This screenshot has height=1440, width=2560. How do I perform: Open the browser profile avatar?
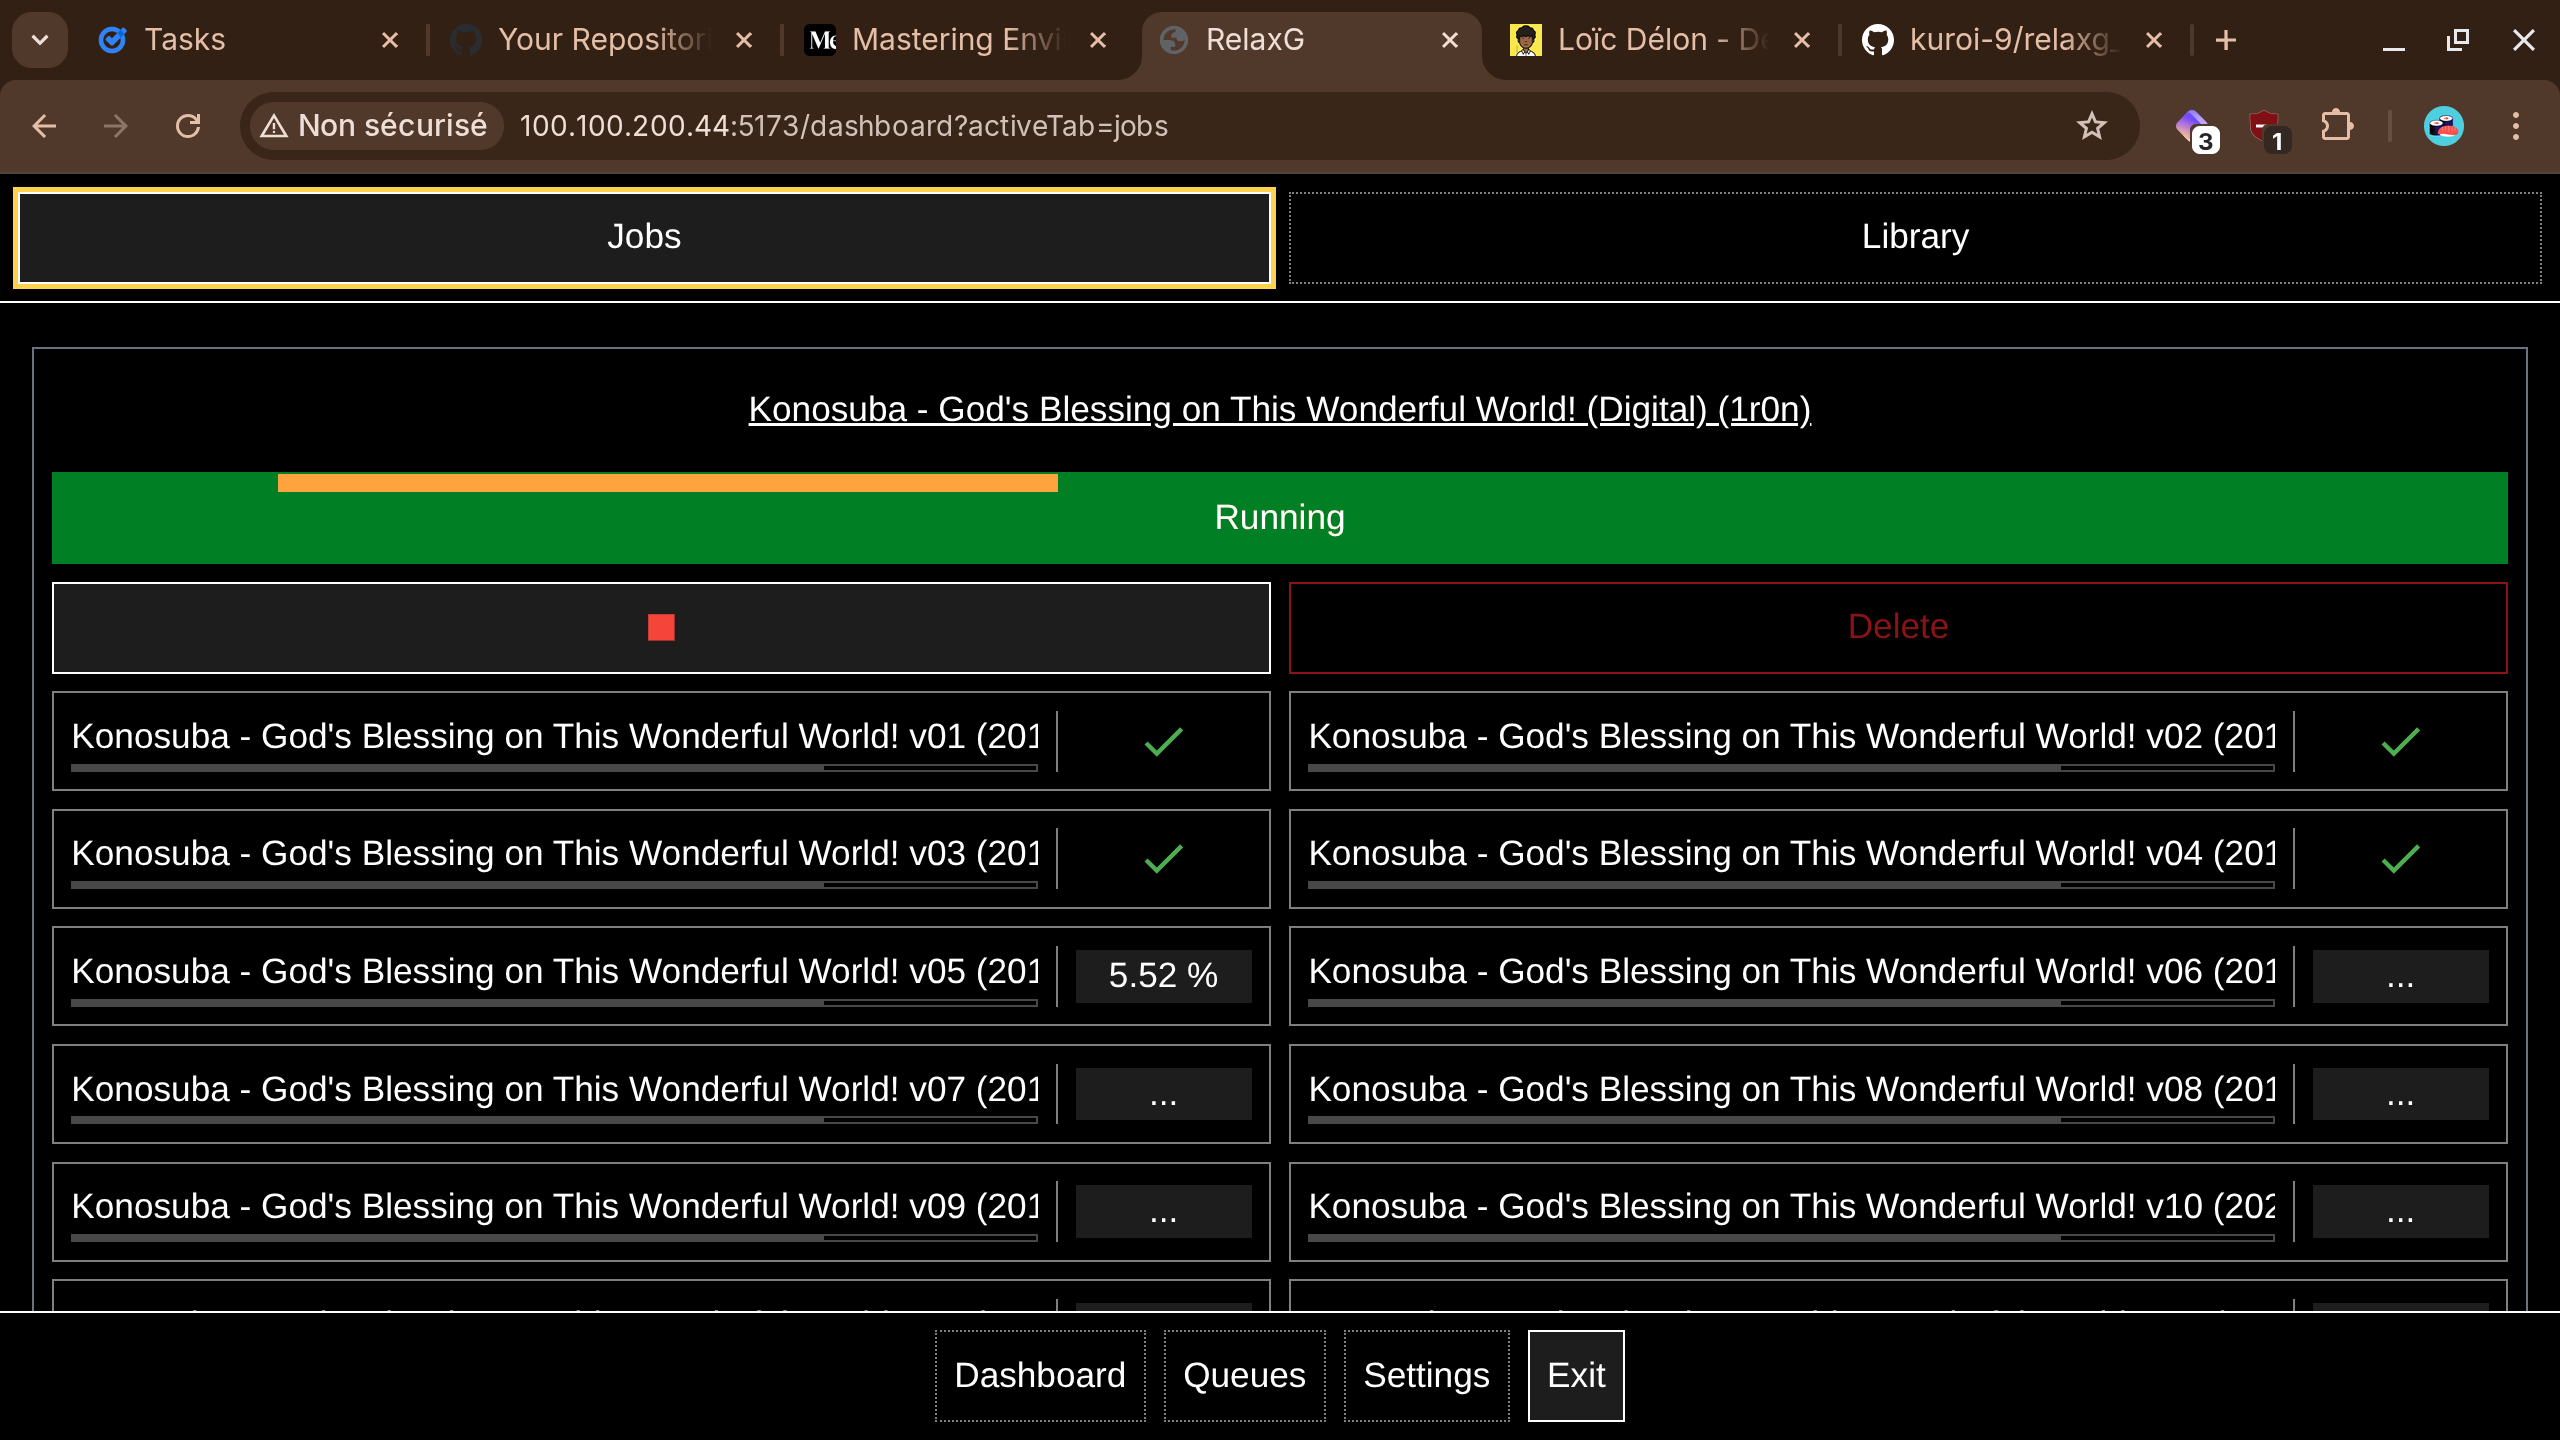2443,126
